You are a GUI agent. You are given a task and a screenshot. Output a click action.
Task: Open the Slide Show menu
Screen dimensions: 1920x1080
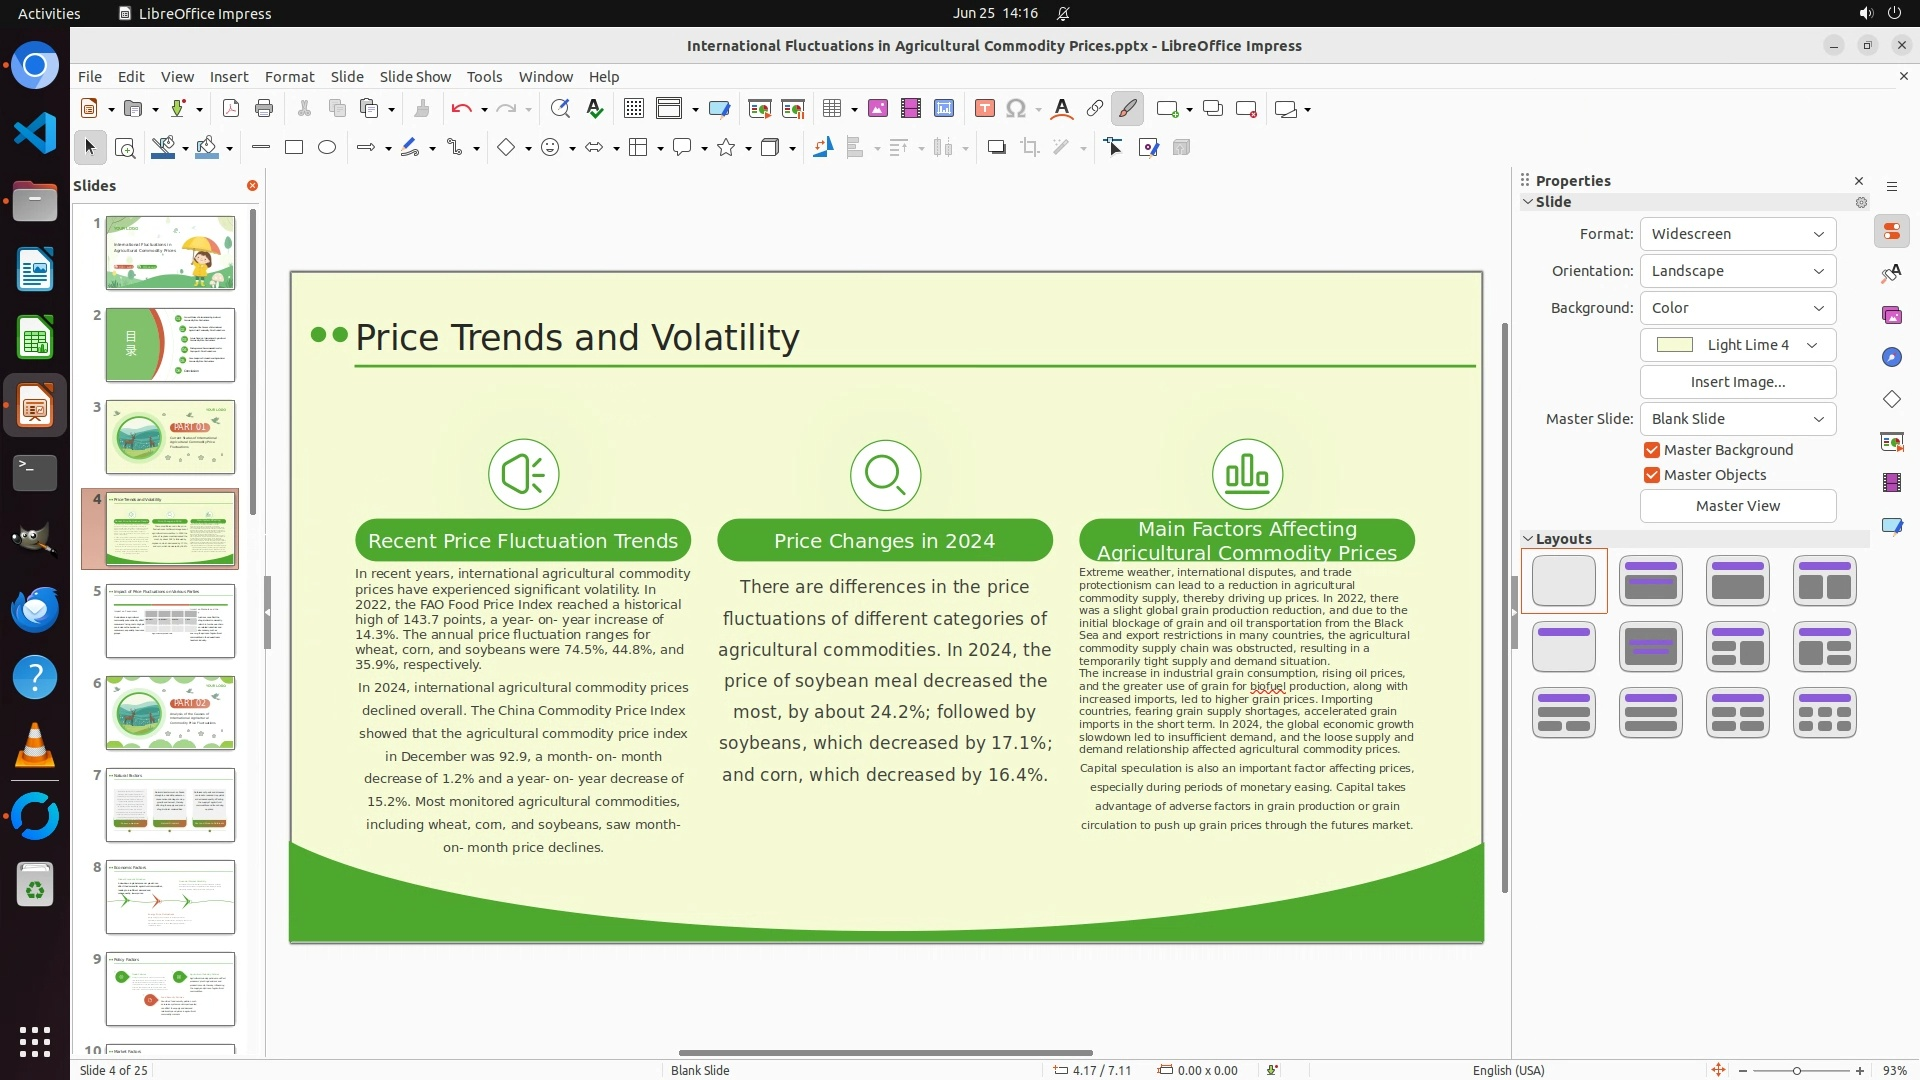415,77
